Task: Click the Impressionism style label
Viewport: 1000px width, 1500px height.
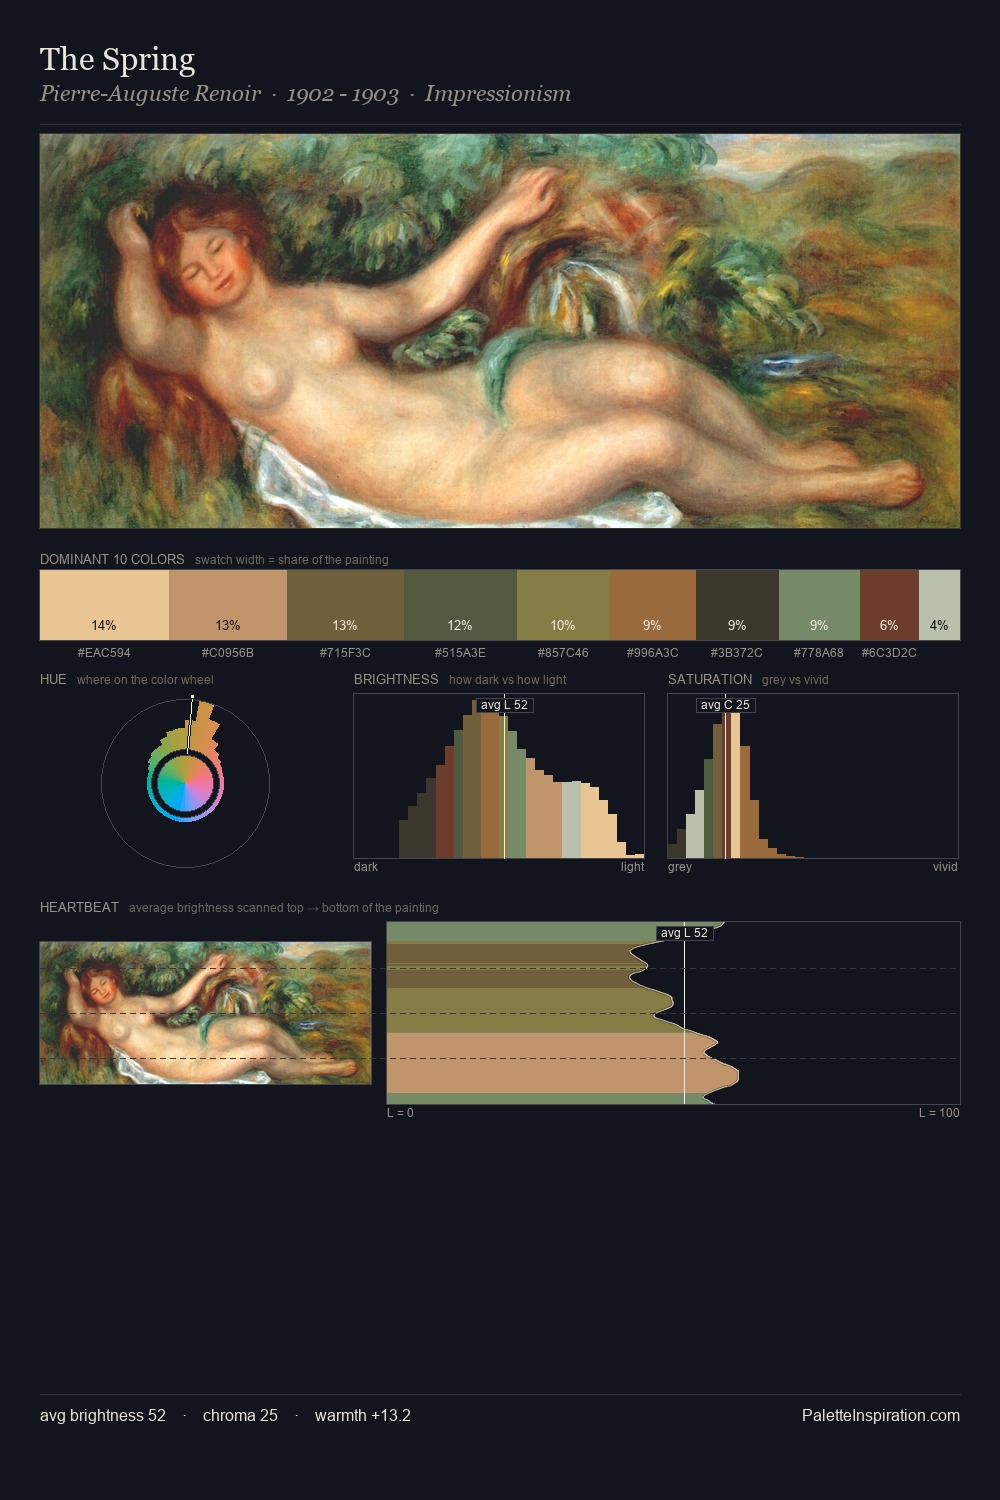Action: [497, 94]
